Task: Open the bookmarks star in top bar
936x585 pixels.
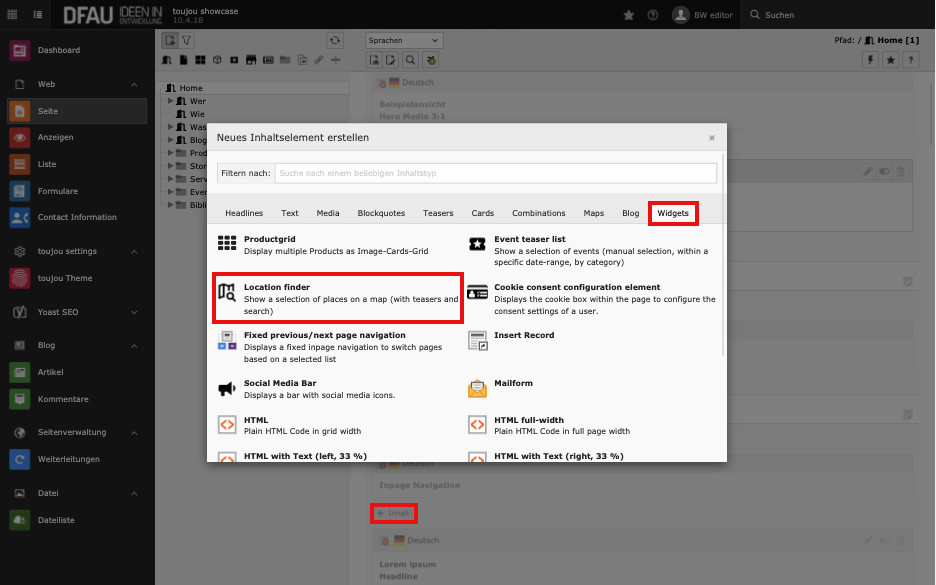Action: coord(628,15)
